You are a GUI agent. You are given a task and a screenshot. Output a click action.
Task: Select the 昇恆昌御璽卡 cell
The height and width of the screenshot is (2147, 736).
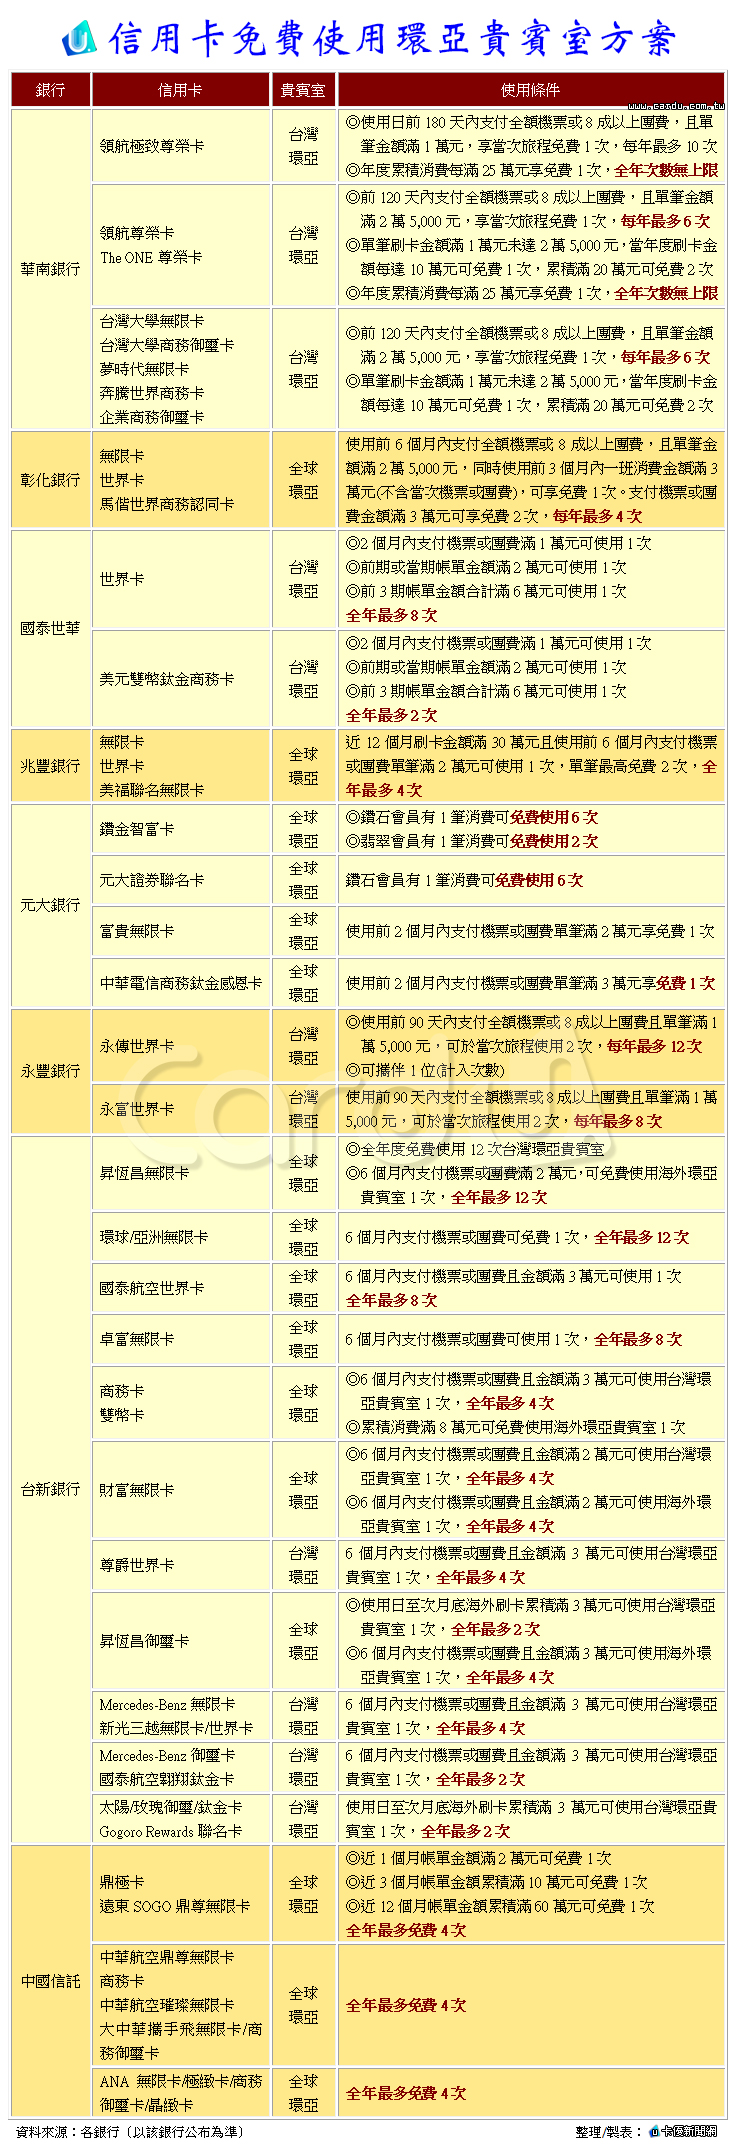[181, 1641]
